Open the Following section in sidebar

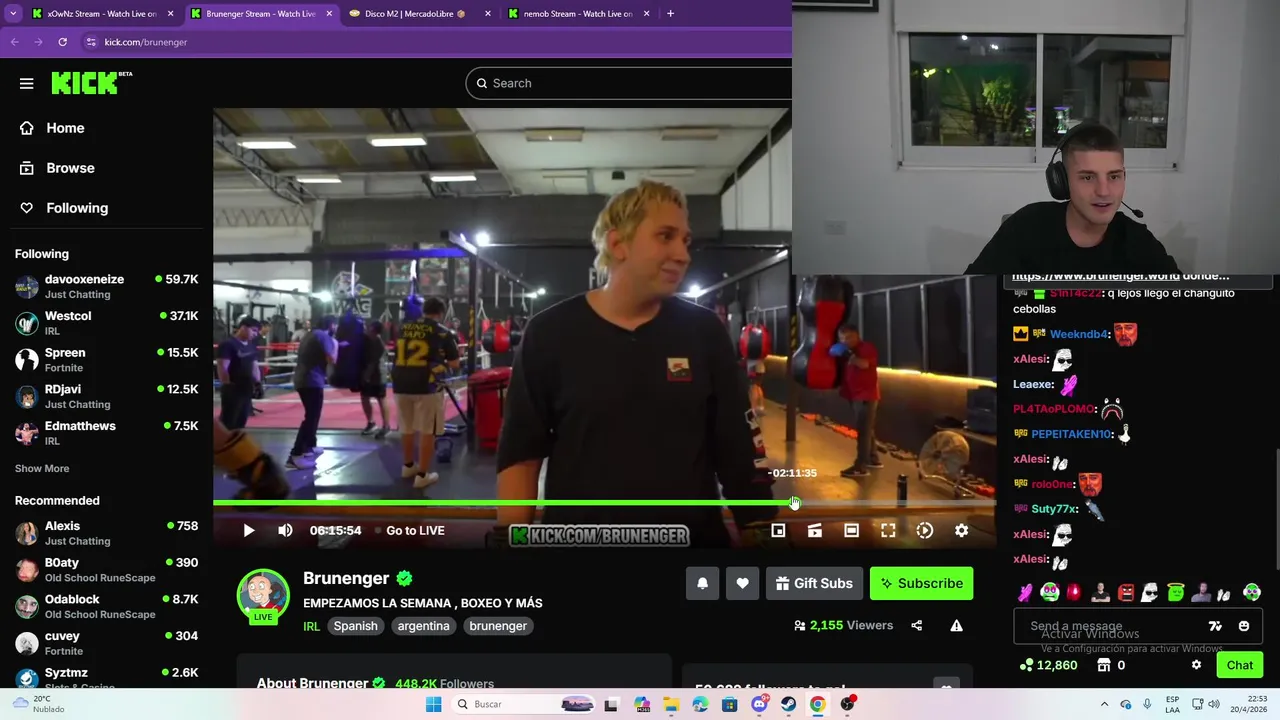[65, 208]
